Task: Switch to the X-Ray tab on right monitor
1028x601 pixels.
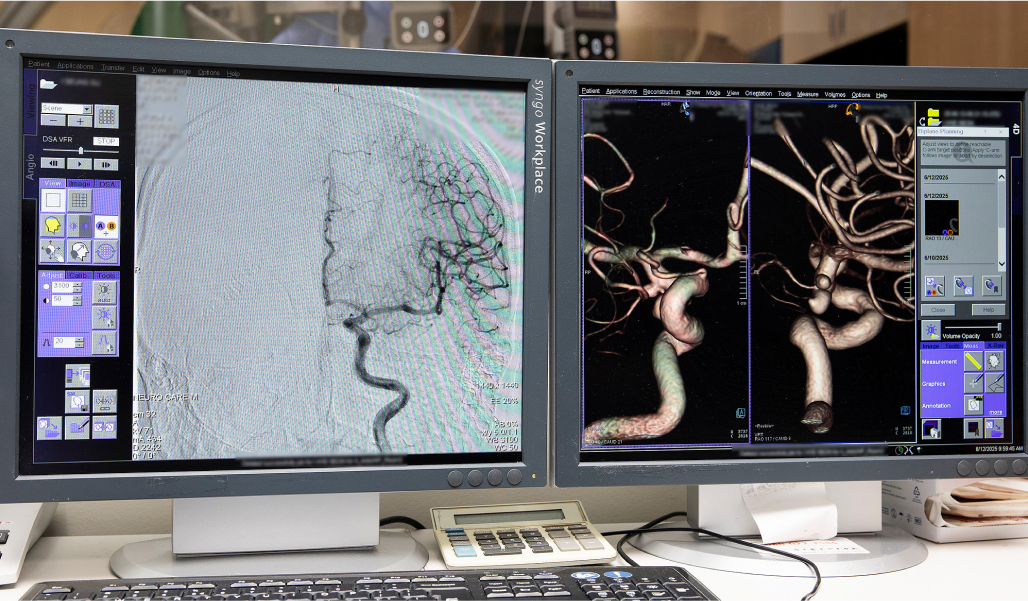Action: pyautogui.click(x=995, y=345)
